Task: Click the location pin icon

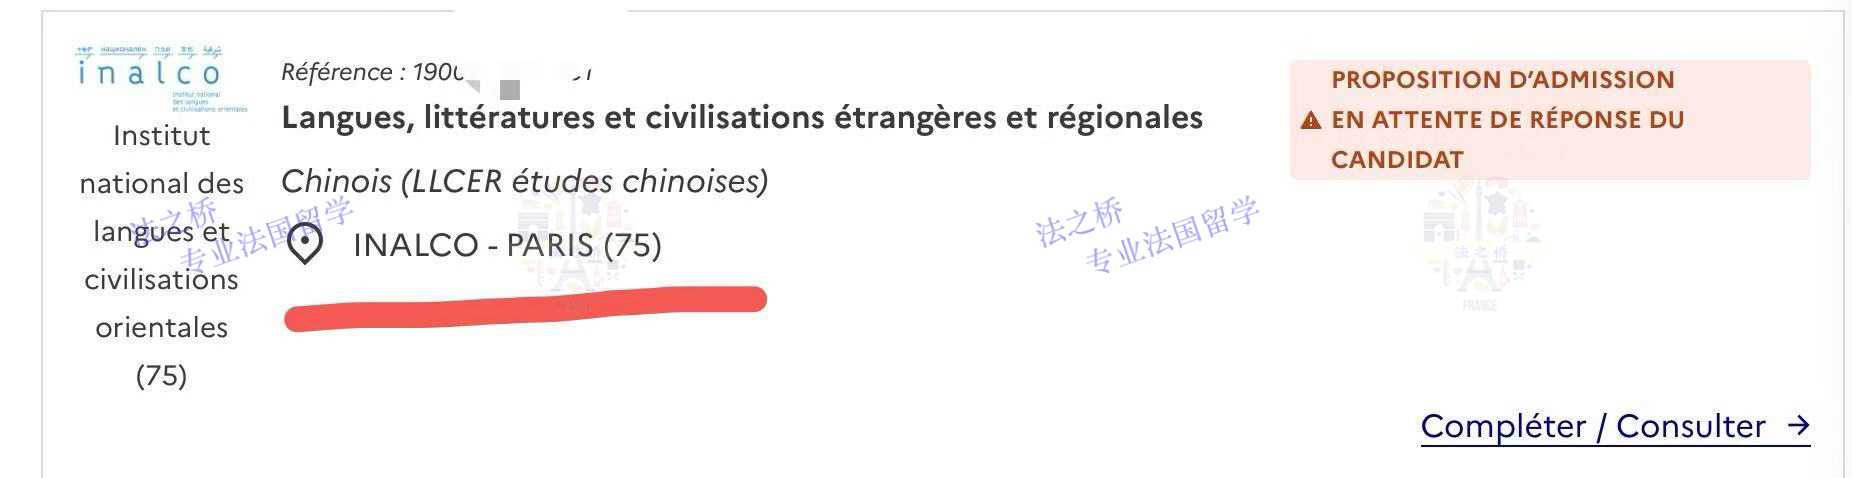Action: click(305, 245)
